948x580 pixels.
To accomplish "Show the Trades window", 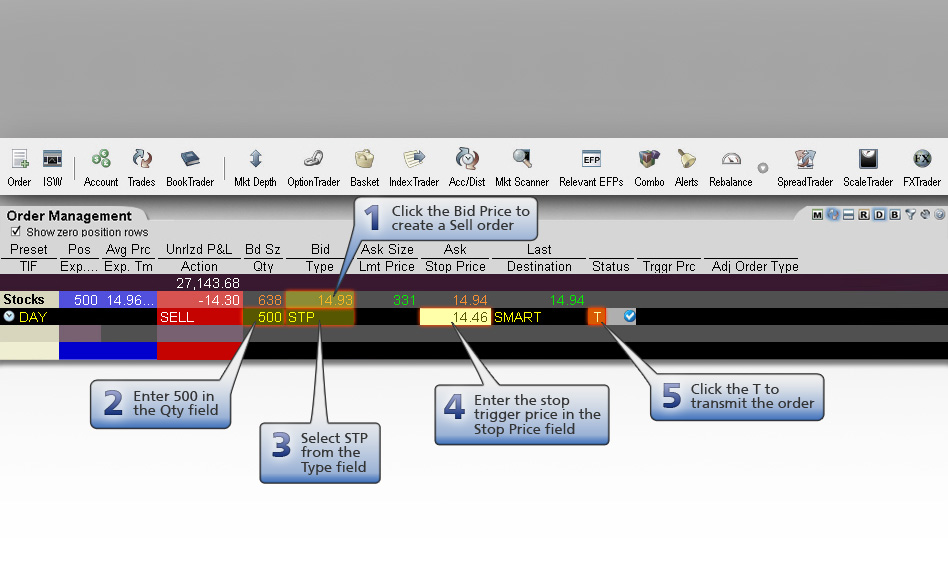I will (x=141, y=168).
